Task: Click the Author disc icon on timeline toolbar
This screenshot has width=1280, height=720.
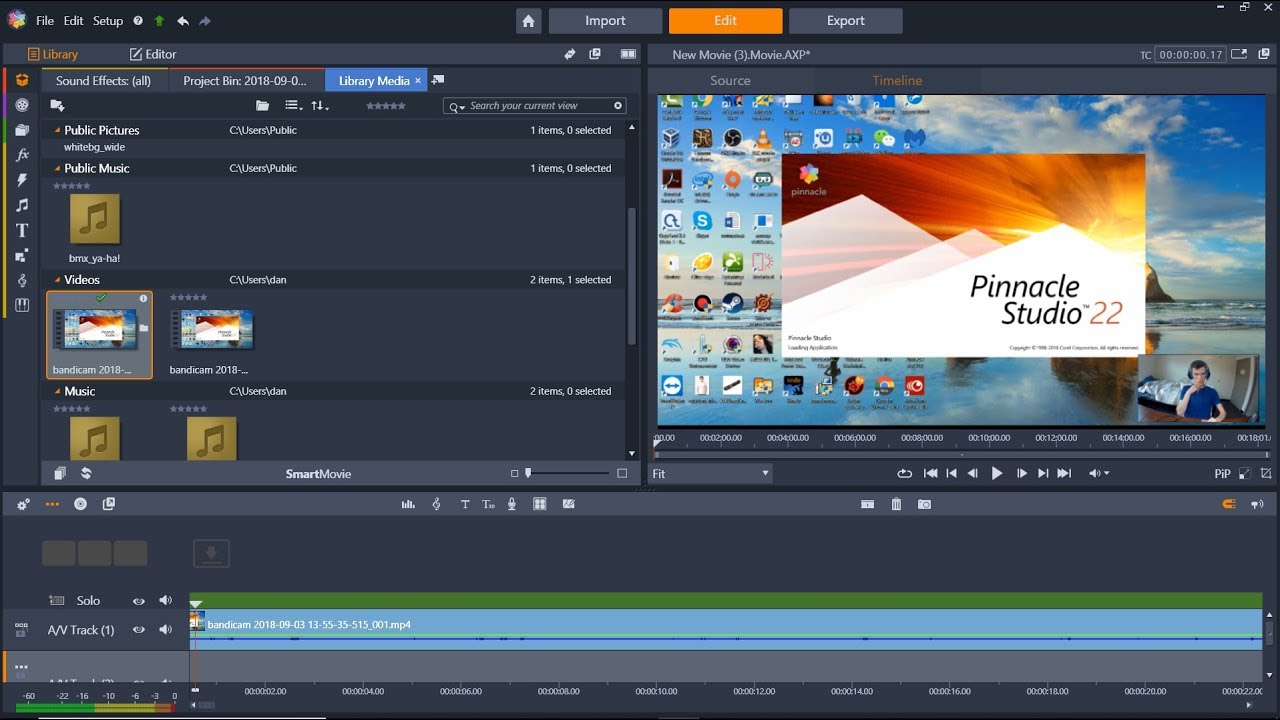Action: pos(80,504)
